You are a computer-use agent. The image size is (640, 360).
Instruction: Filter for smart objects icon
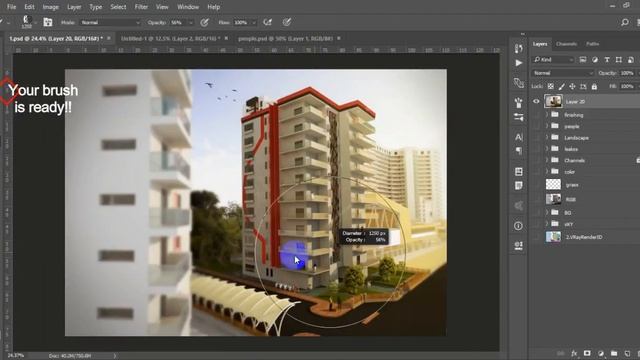tap(631, 60)
